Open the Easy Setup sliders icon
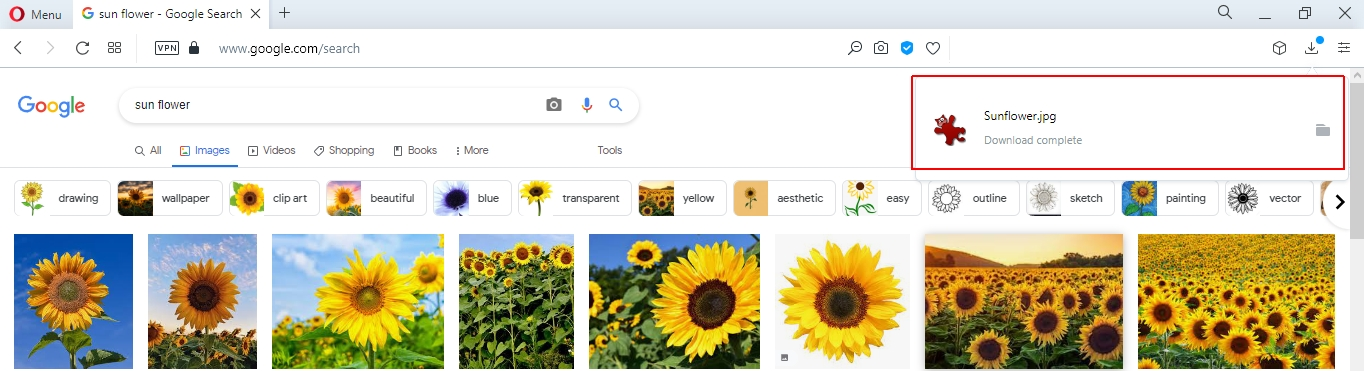 (x=1344, y=48)
